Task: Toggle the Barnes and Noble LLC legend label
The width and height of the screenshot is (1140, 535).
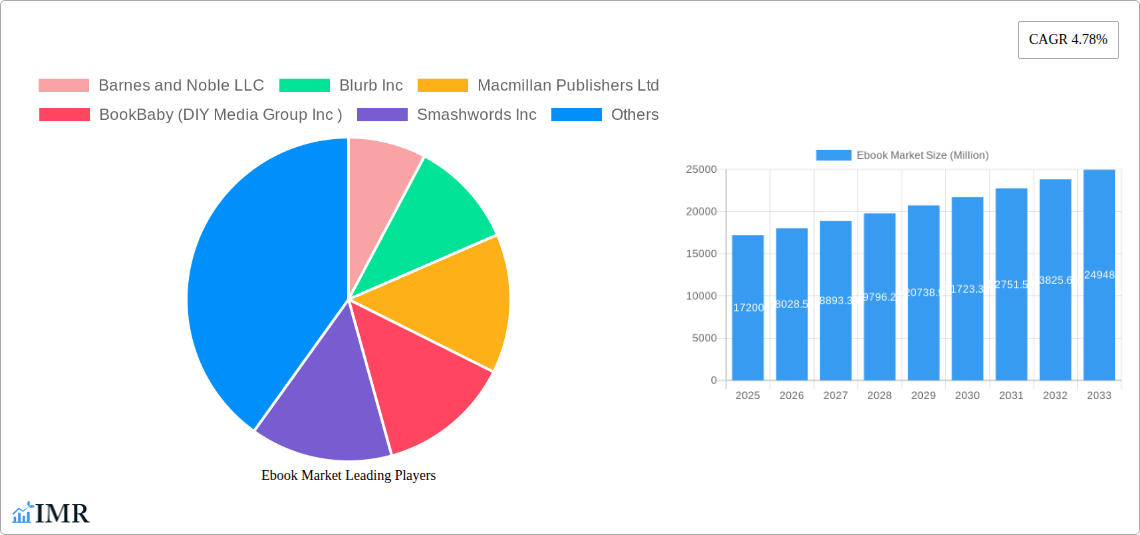Action: (x=181, y=85)
